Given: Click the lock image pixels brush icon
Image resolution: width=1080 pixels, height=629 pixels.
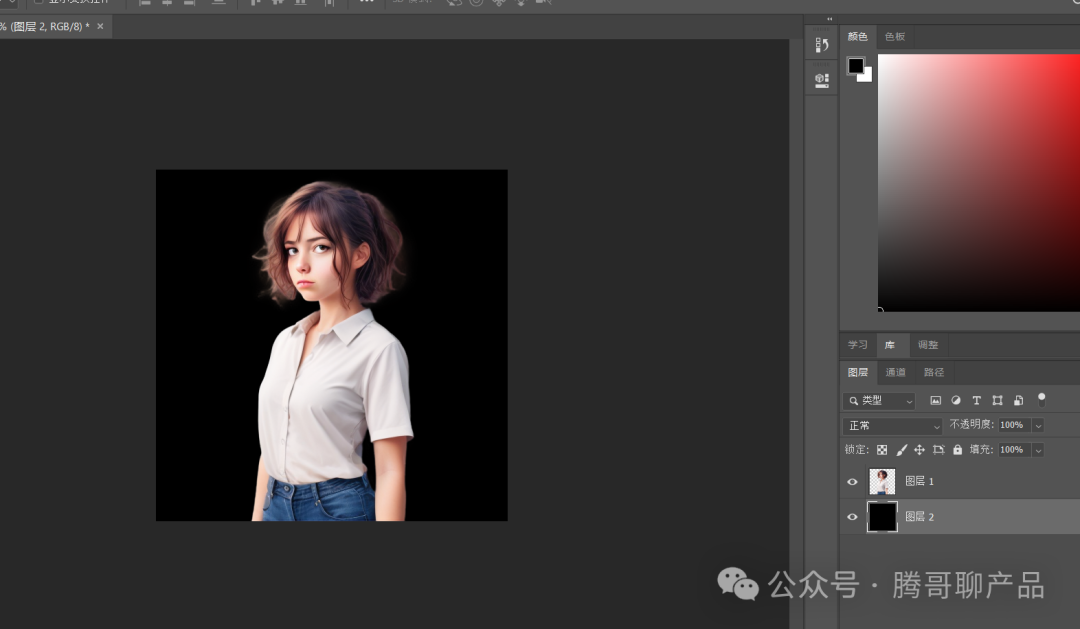Looking at the screenshot, I should point(901,450).
